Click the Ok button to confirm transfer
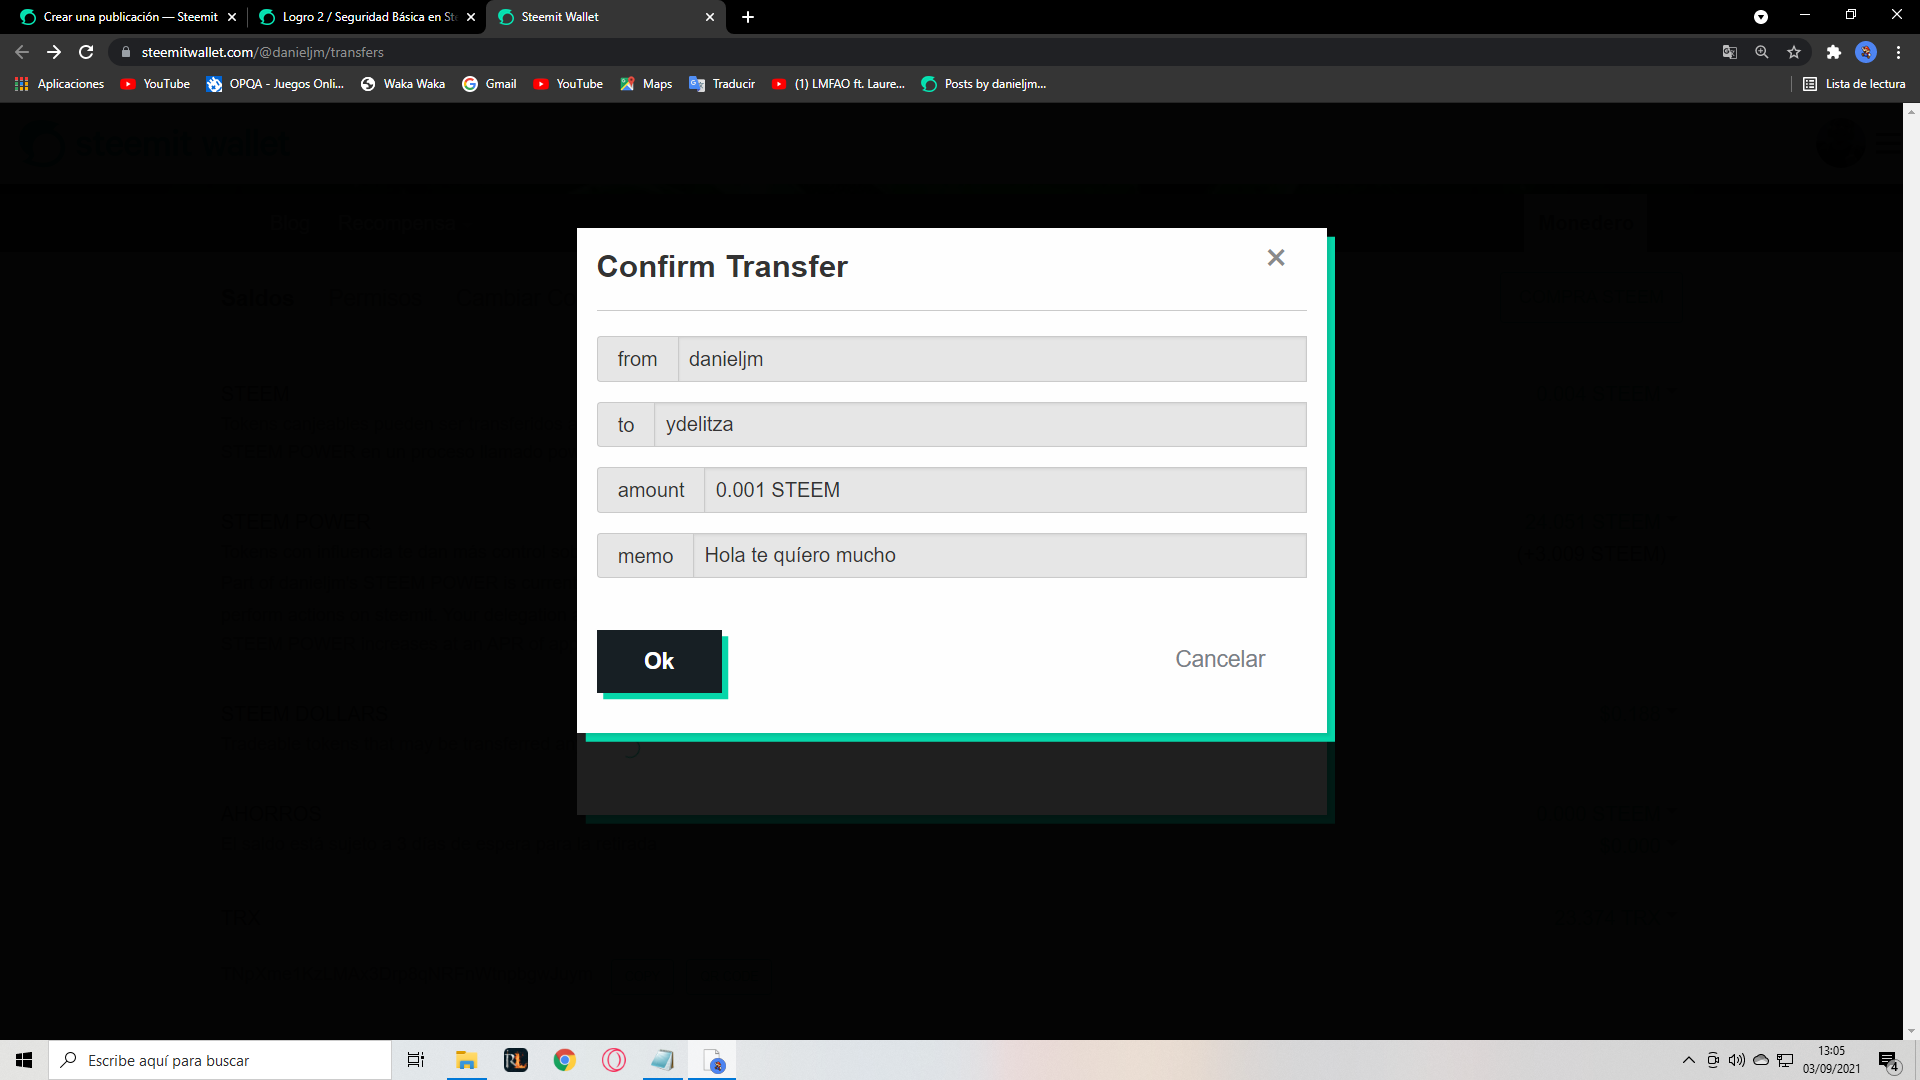 (x=659, y=661)
